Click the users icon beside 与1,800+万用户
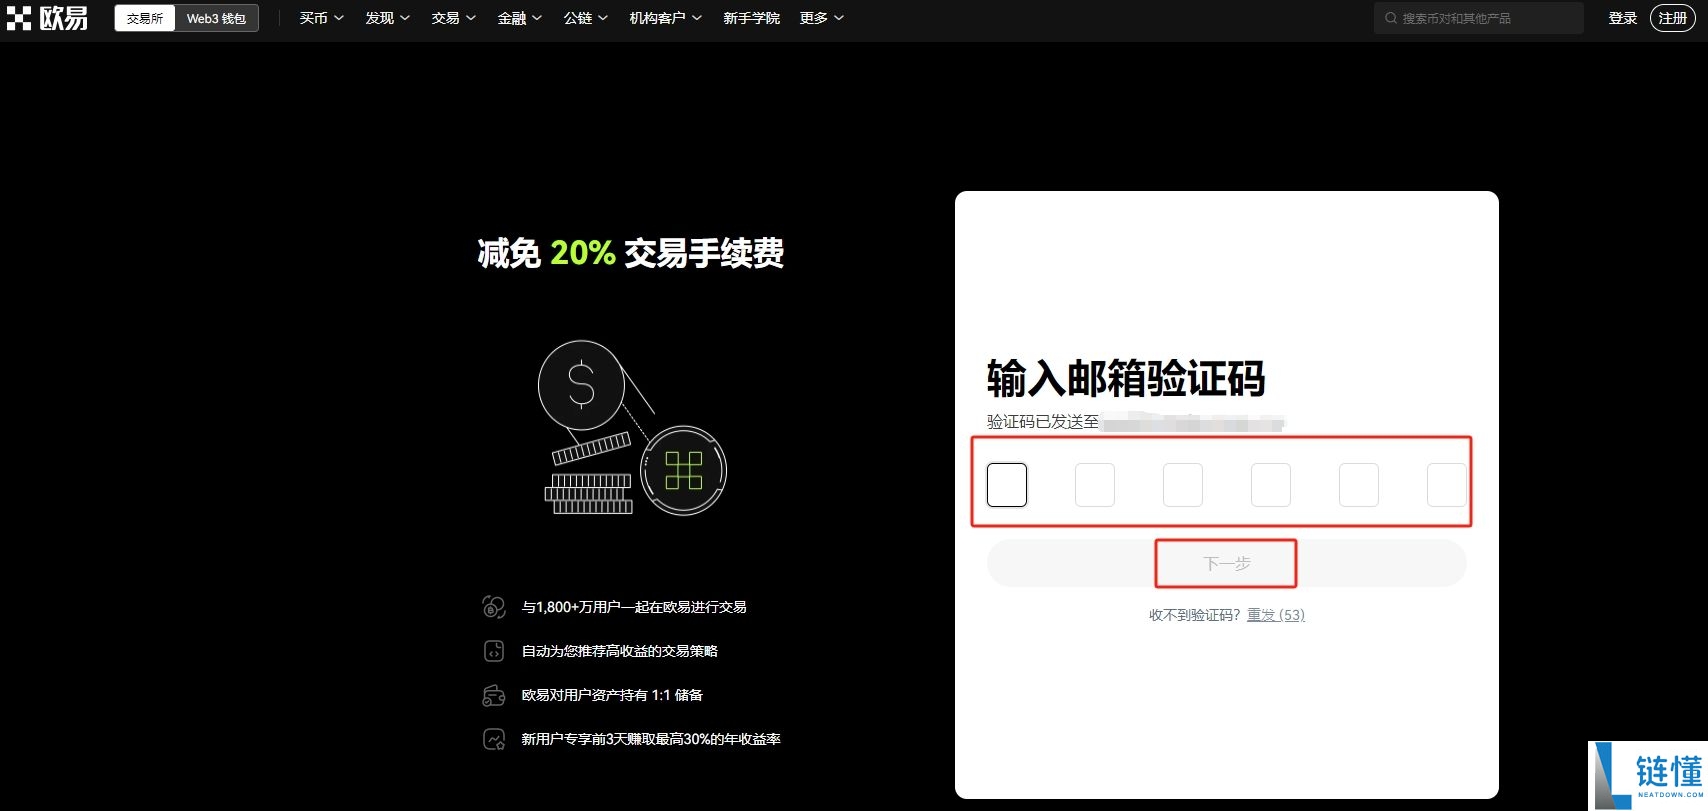The height and width of the screenshot is (811, 1708). point(494,607)
